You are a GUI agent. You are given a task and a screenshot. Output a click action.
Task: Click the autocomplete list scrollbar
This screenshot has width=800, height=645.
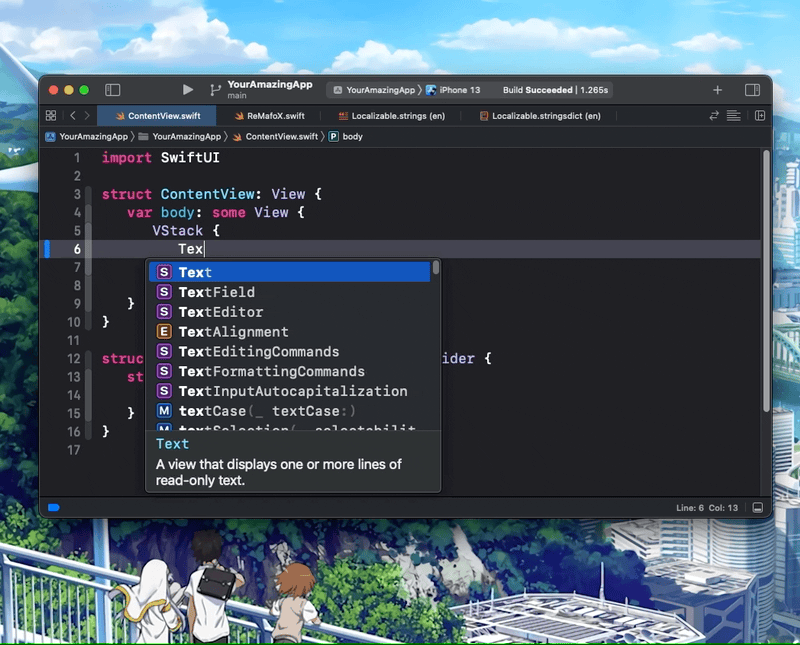coord(436,269)
